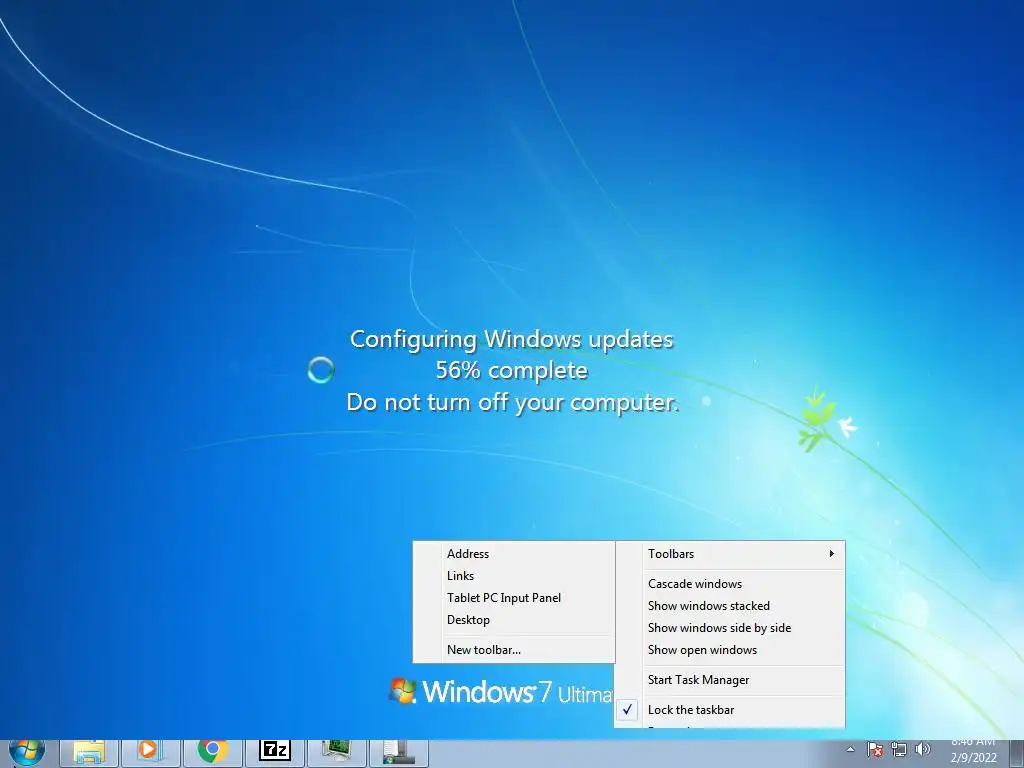
Task: Choose Show windows side by side
Action: click(730, 628)
